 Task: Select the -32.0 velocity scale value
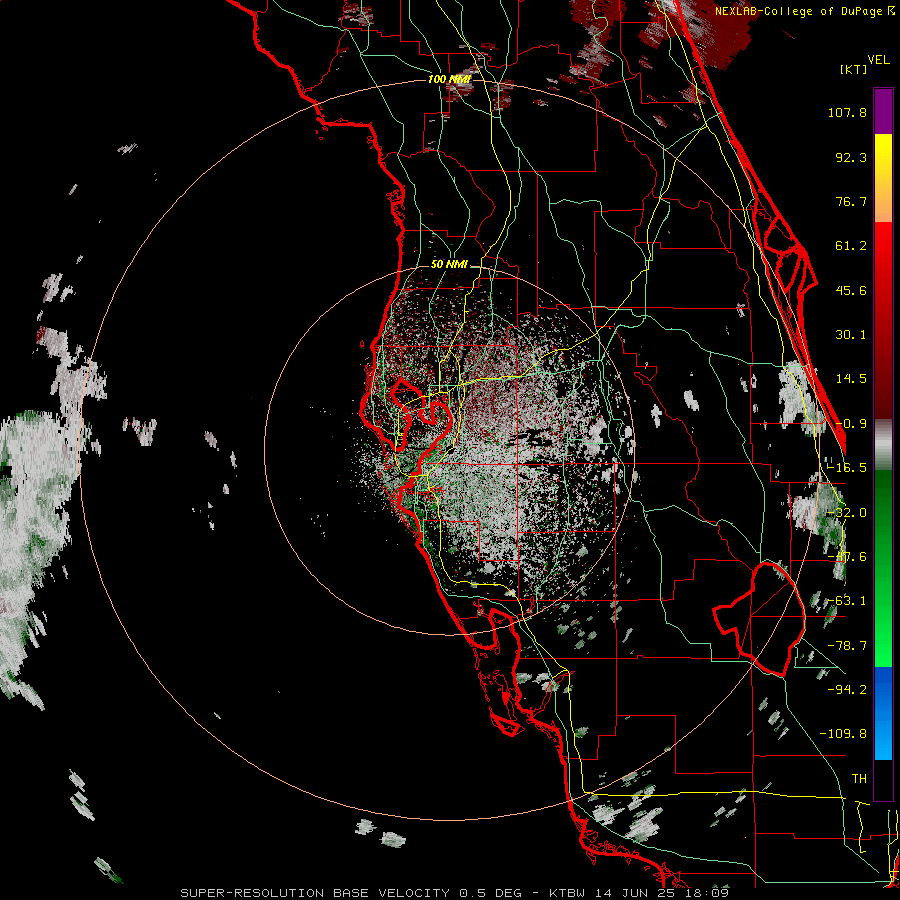pos(847,513)
